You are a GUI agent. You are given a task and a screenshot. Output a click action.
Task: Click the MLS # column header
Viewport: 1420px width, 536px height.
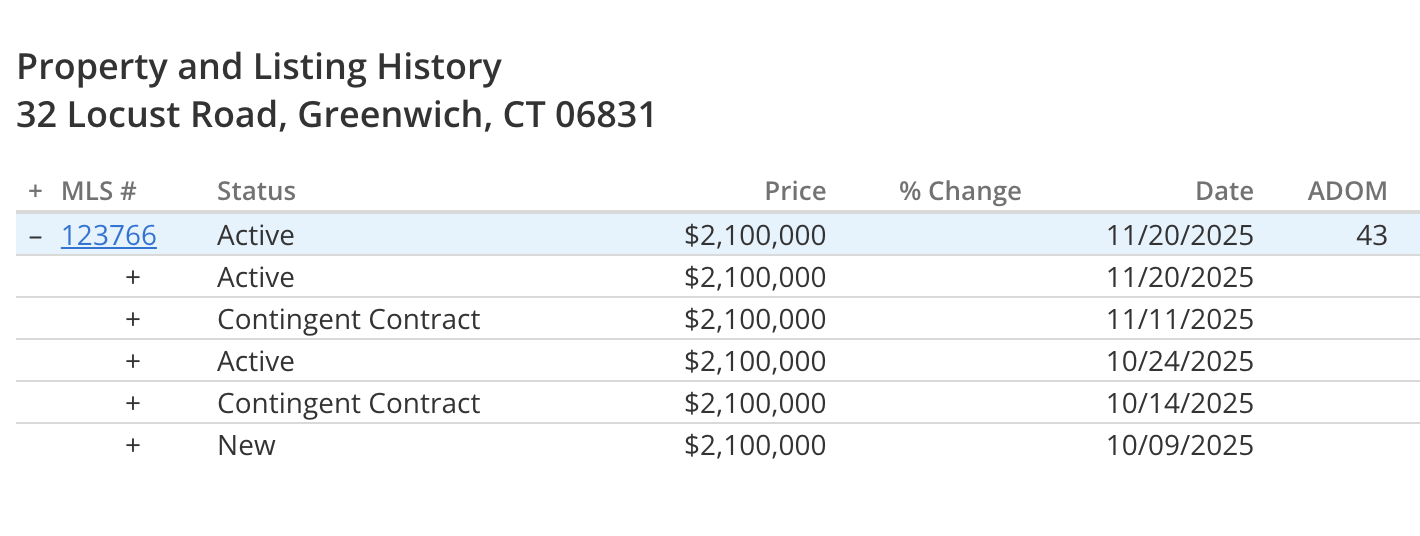[x=99, y=191]
